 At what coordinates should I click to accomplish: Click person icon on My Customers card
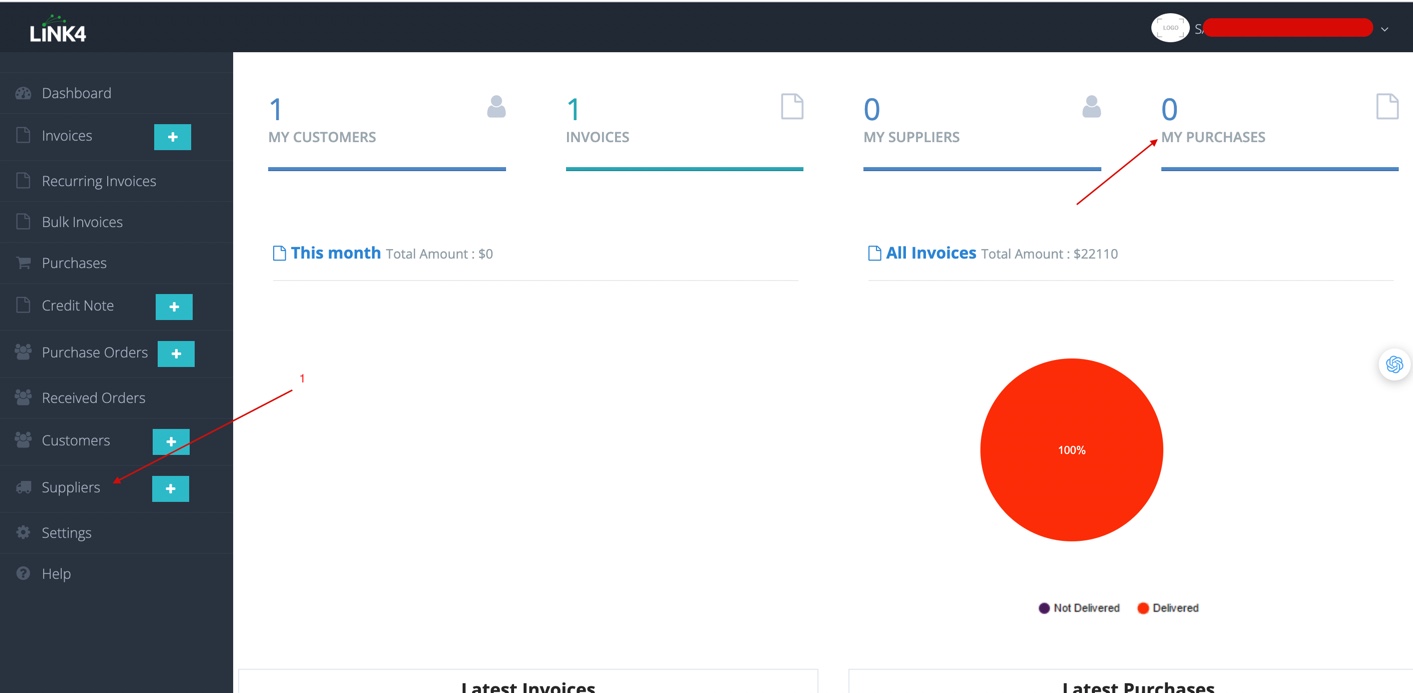tap(496, 107)
